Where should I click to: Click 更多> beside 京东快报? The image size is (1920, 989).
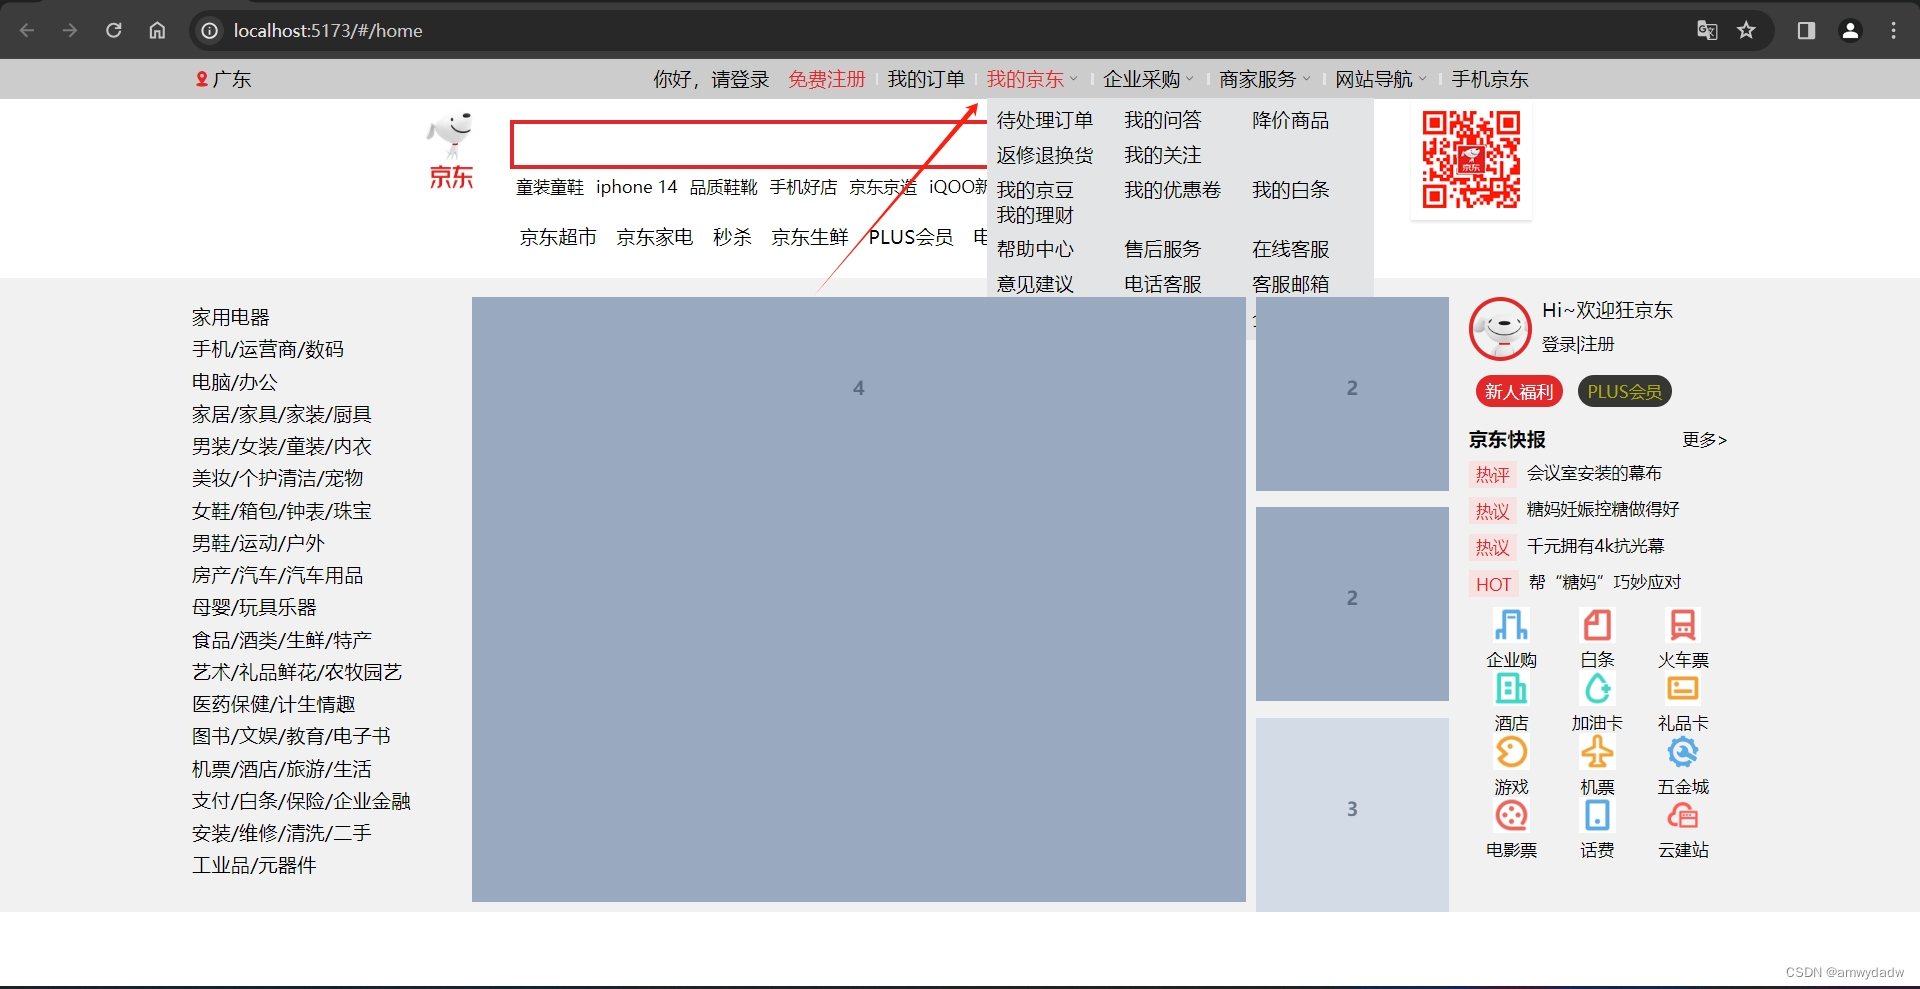point(1704,440)
